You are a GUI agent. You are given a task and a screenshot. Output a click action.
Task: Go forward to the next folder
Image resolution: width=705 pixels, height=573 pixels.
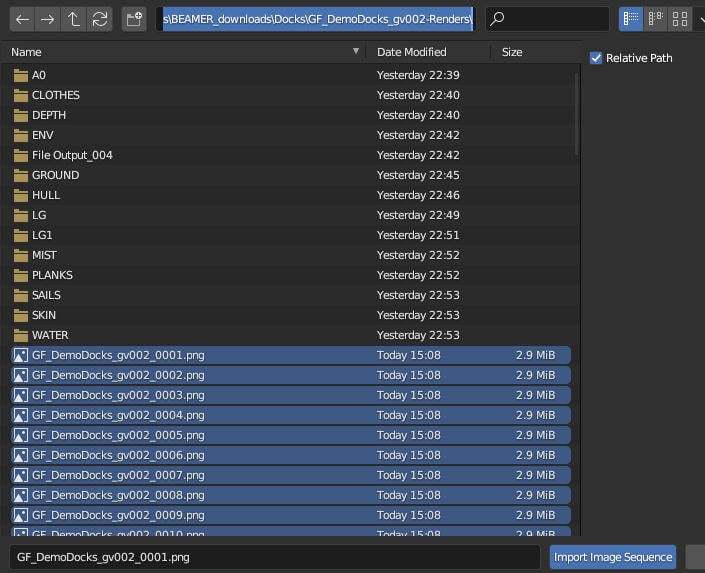coord(47,19)
